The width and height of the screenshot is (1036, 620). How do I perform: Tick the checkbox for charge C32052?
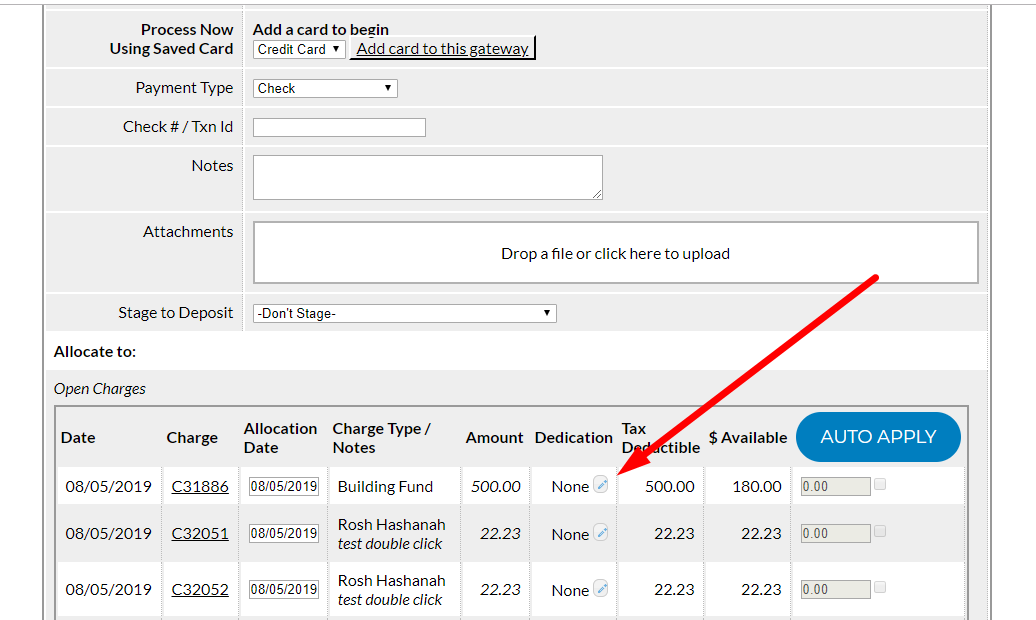point(880,587)
